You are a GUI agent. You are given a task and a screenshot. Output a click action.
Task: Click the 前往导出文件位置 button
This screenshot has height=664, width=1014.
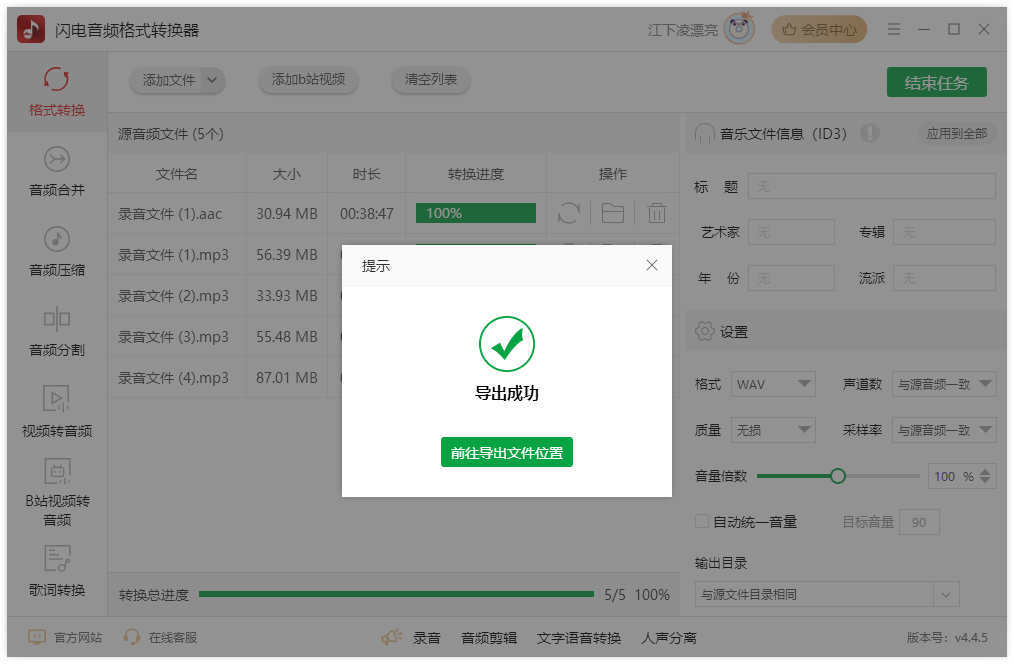point(507,452)
